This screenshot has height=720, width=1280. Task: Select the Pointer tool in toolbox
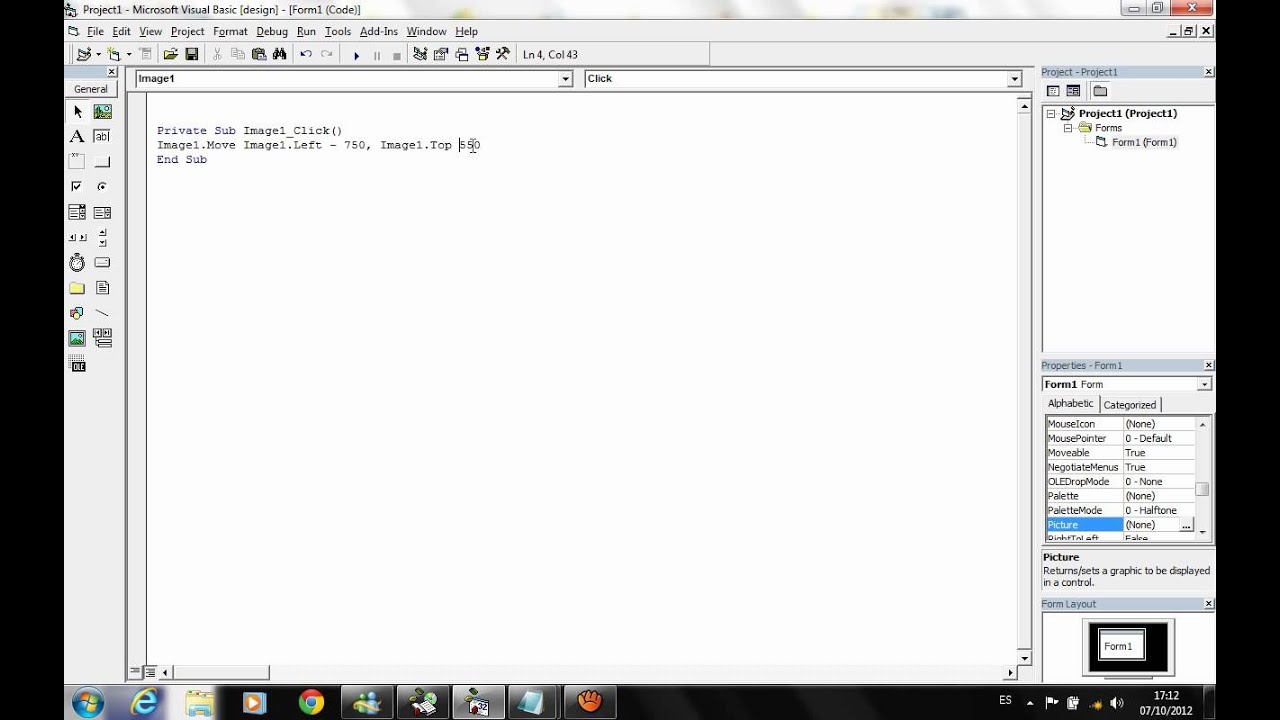tap(77, 112)
